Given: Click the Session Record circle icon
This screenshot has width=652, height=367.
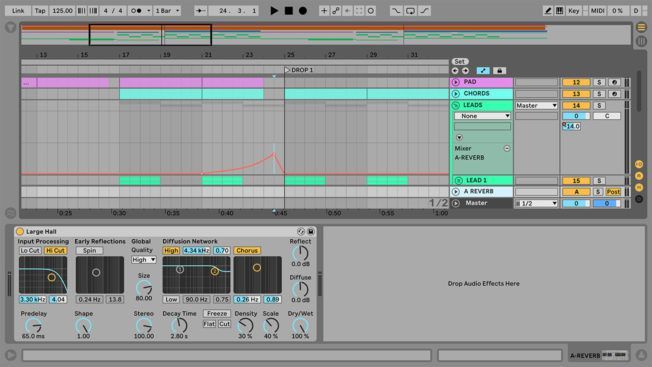Looking at the screenshot, I should (x=370, y=11).
